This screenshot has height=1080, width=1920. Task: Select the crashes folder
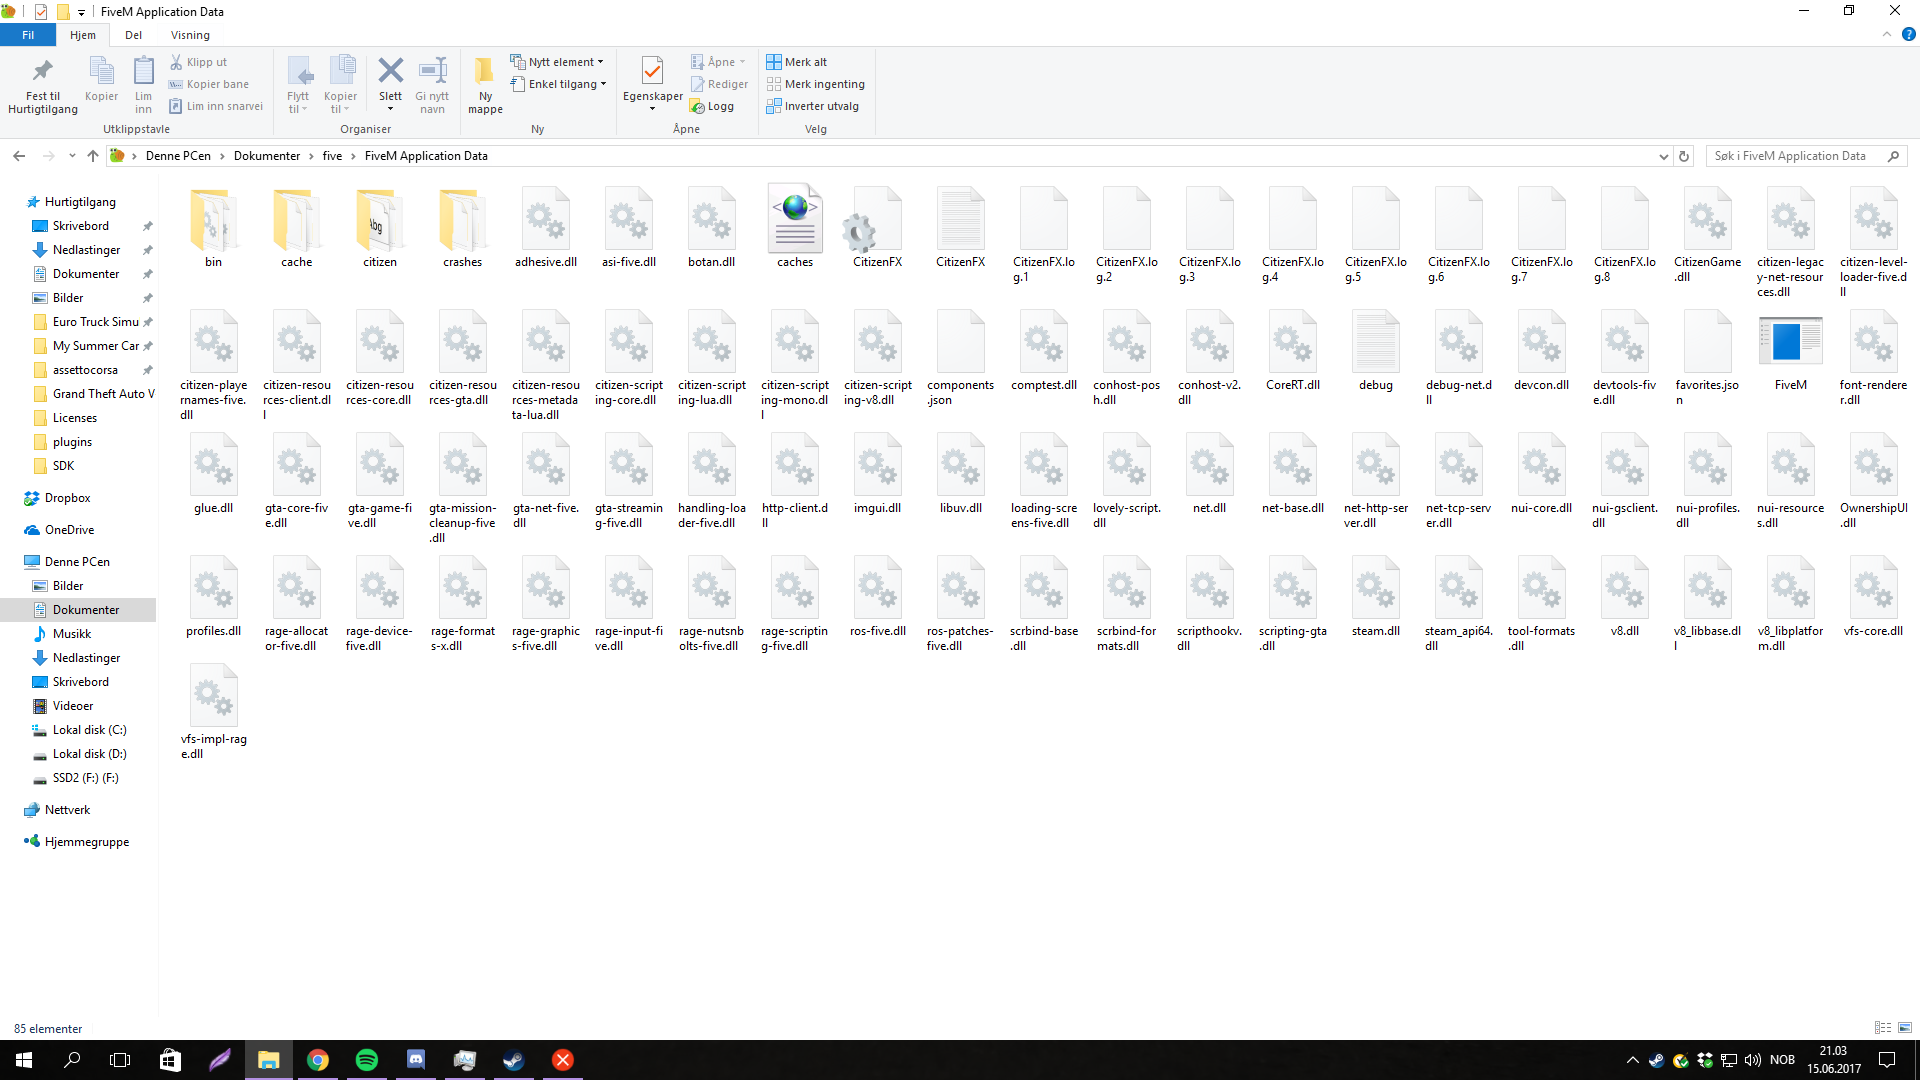(x=462, y=227)
